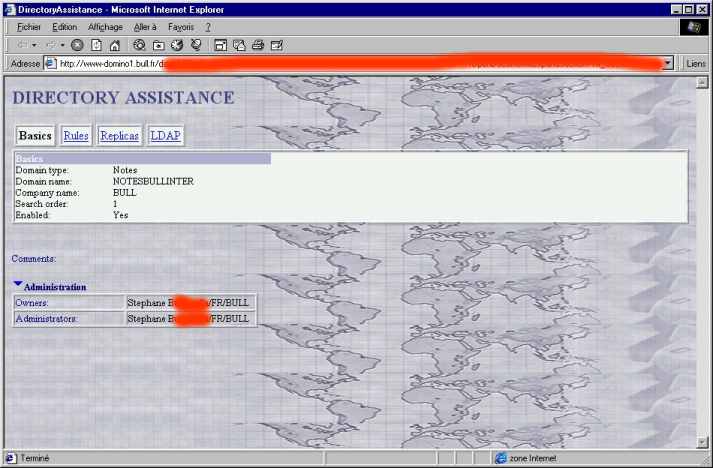The height and width of the screenshot is (468, 713).
Task: Click the scrollbar up arrow
Action: [x=702, y=82]
